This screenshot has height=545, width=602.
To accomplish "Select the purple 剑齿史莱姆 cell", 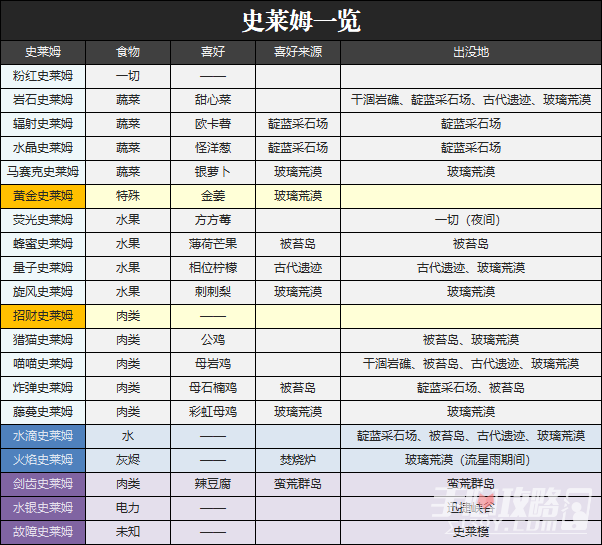I will coord(43,484).
